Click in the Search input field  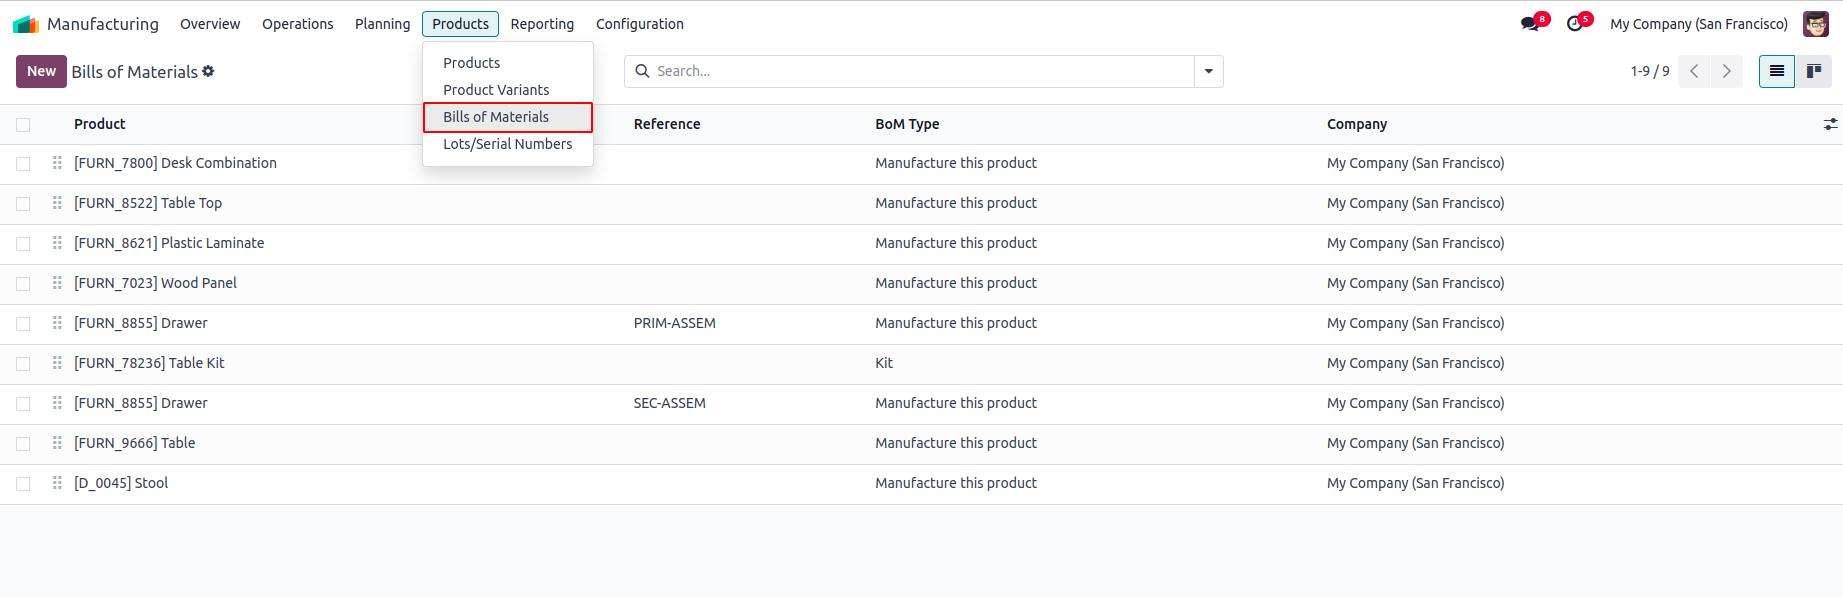920,71
